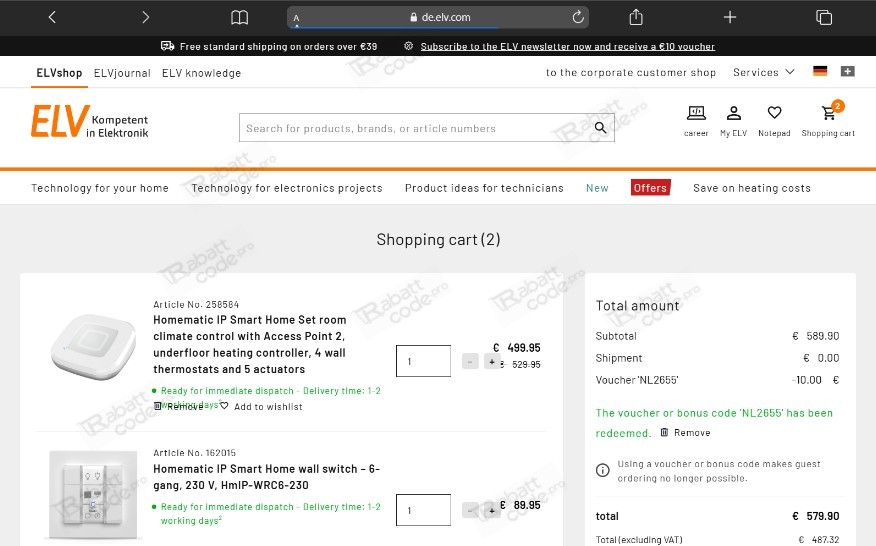The image size is (876, 546).
Task: Open the Homematic IP room climate control set title
Action: [250, 344]
